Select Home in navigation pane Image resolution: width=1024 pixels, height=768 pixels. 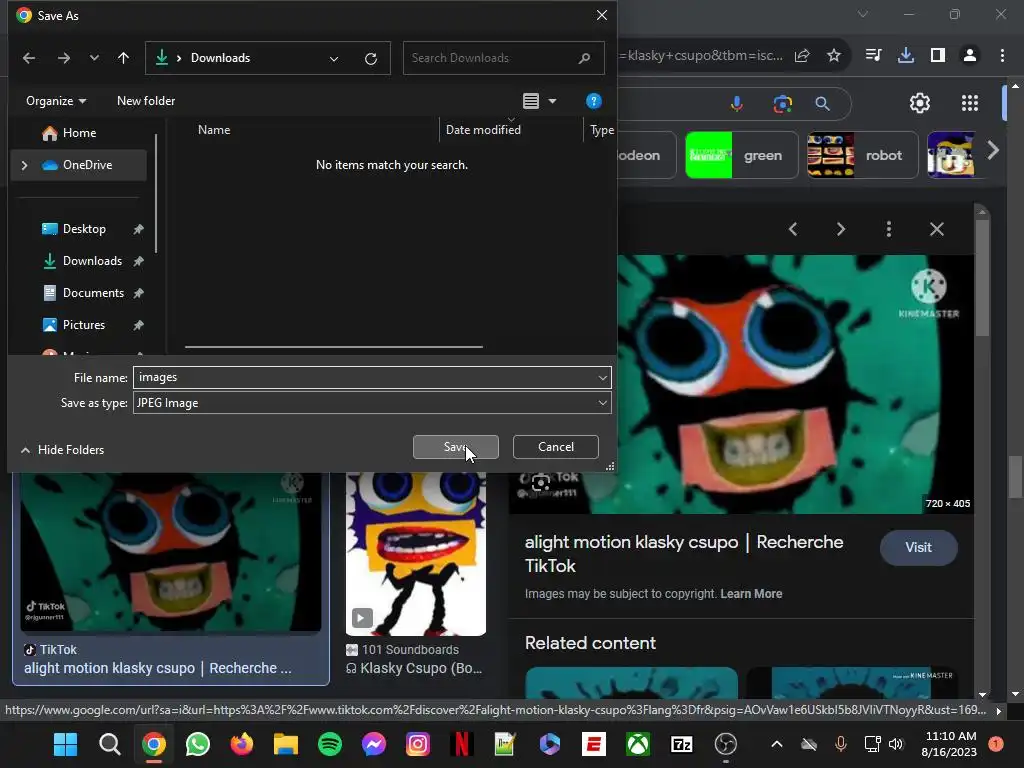pyautogui.click(x=78, y=133)
